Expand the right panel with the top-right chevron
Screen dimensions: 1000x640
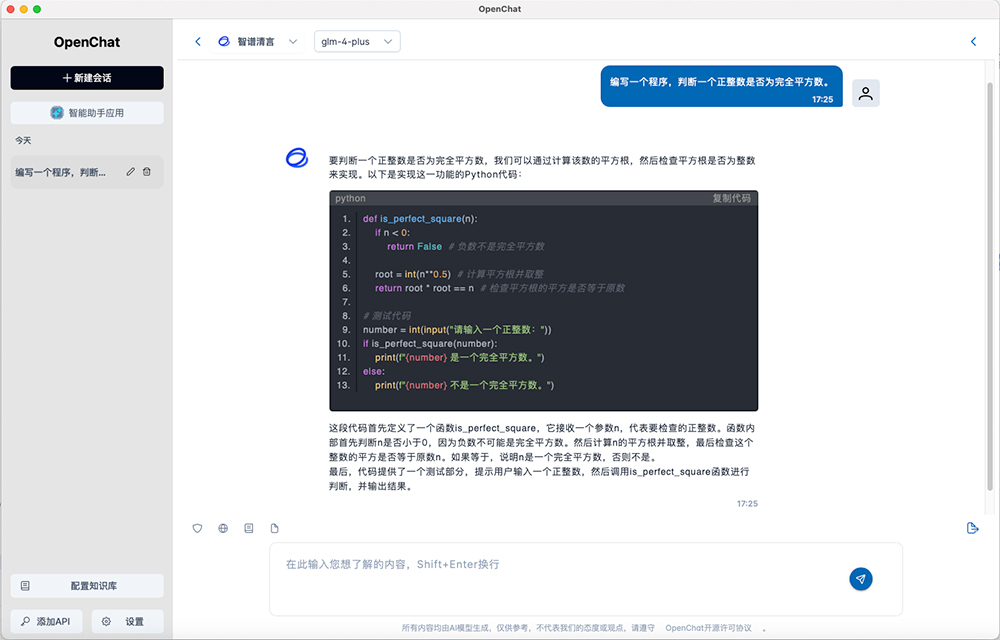click(x=974, y=42)
